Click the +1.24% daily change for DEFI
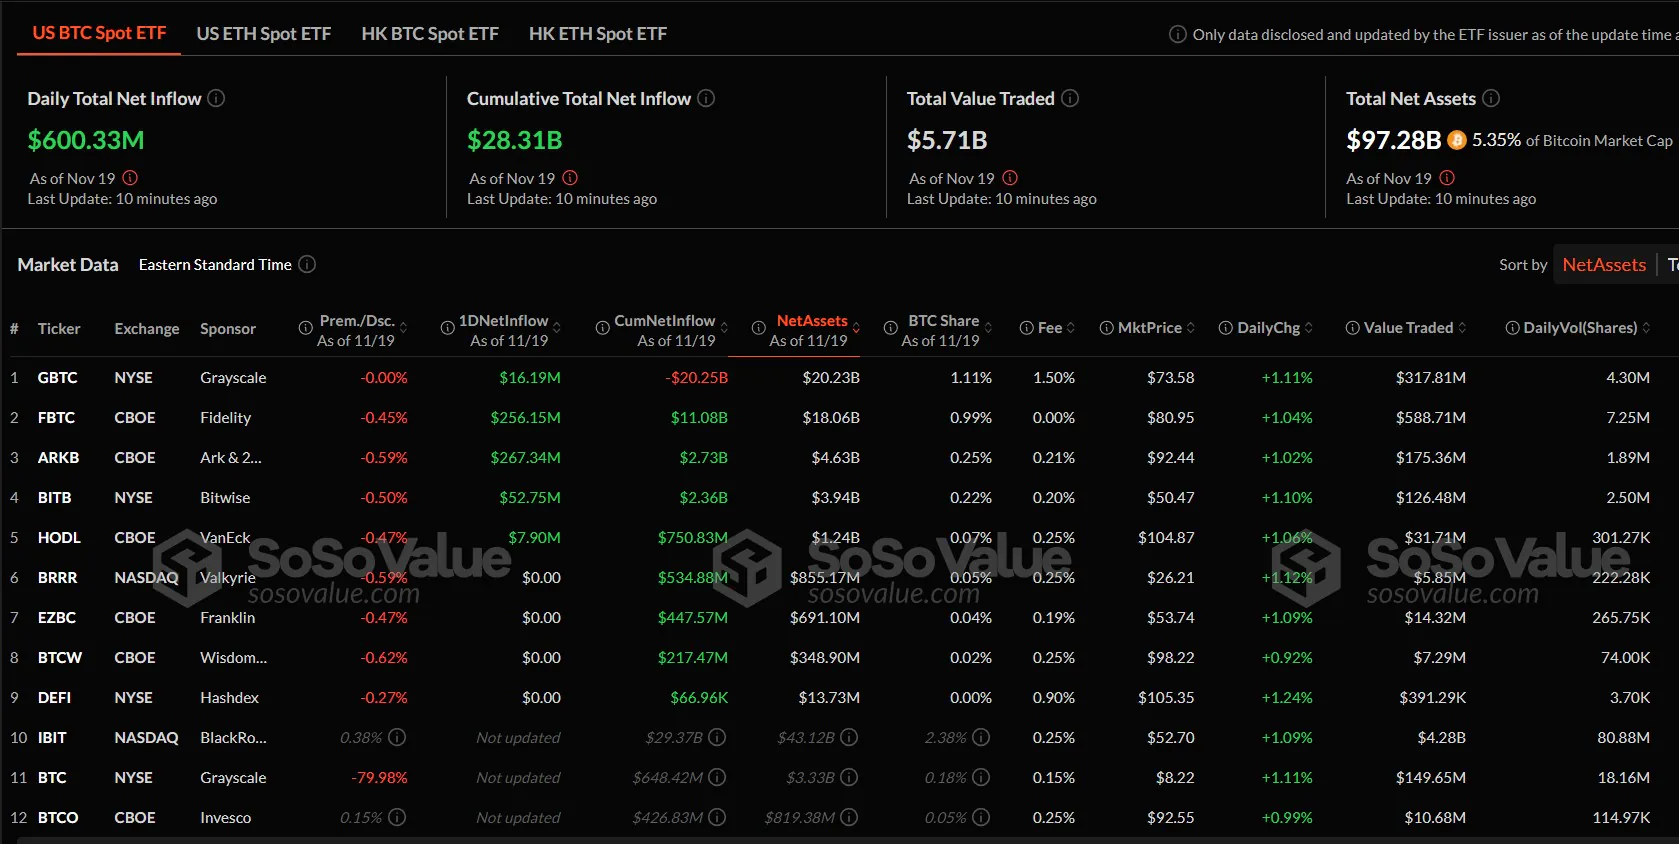Image resolution: width=1679 pixels, height=844 pixels. (1287, 698)
